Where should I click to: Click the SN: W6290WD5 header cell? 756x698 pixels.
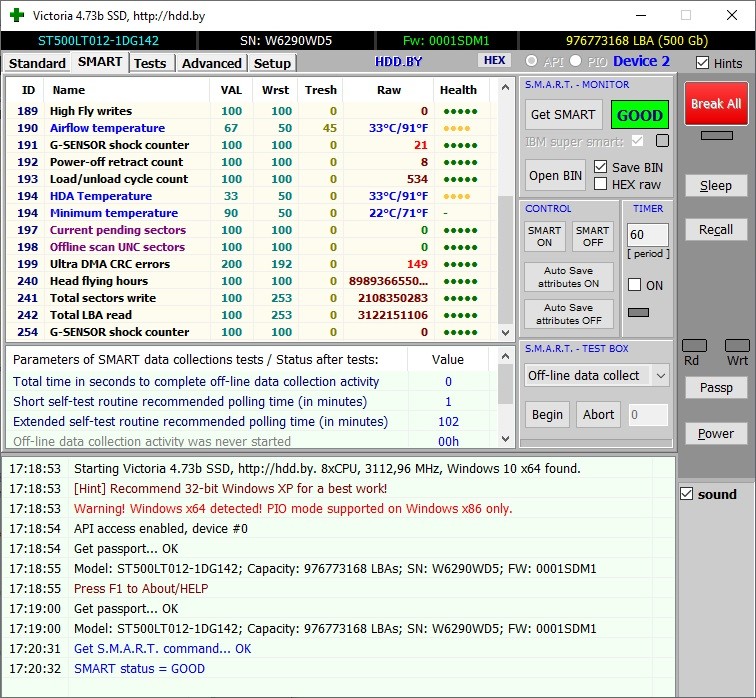click(286, 40)
